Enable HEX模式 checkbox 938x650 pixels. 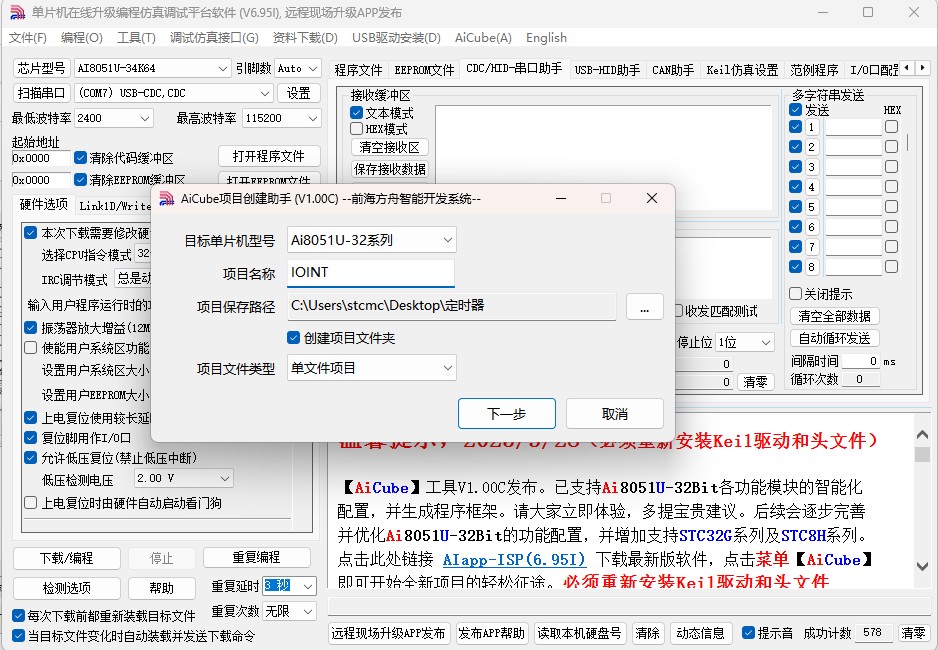357,129
